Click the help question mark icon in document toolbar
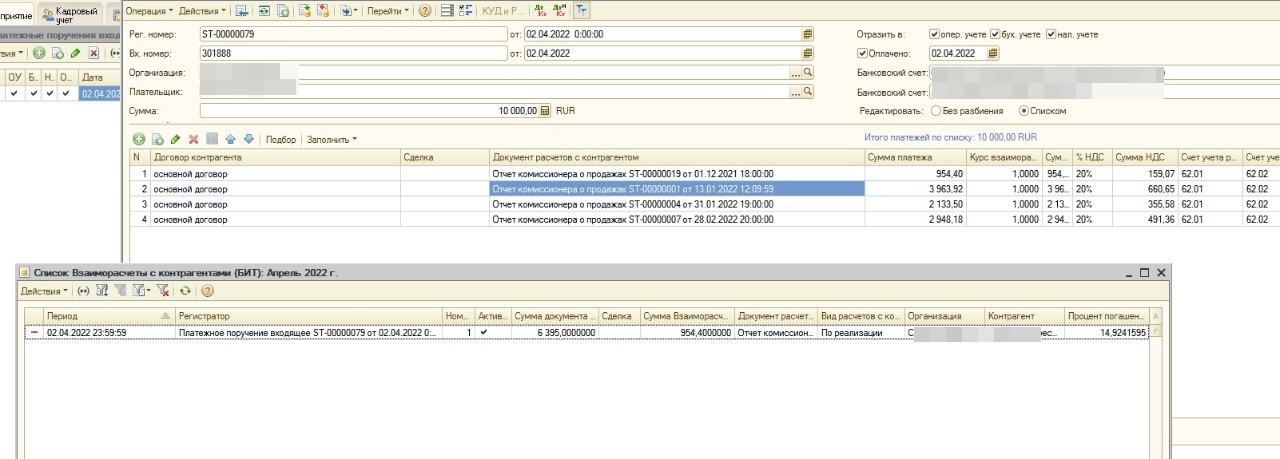Screen dimensions: 1280x459 point(425,11)
